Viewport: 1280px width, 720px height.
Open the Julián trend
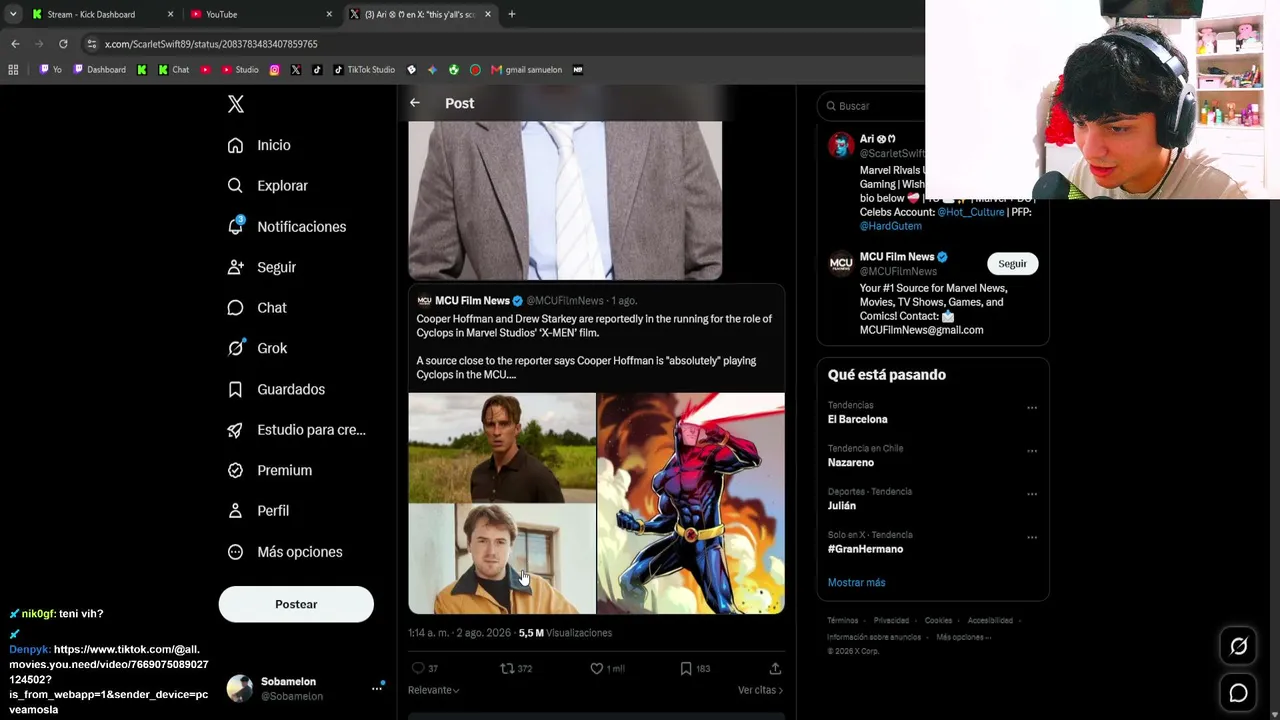click(842, 506)
